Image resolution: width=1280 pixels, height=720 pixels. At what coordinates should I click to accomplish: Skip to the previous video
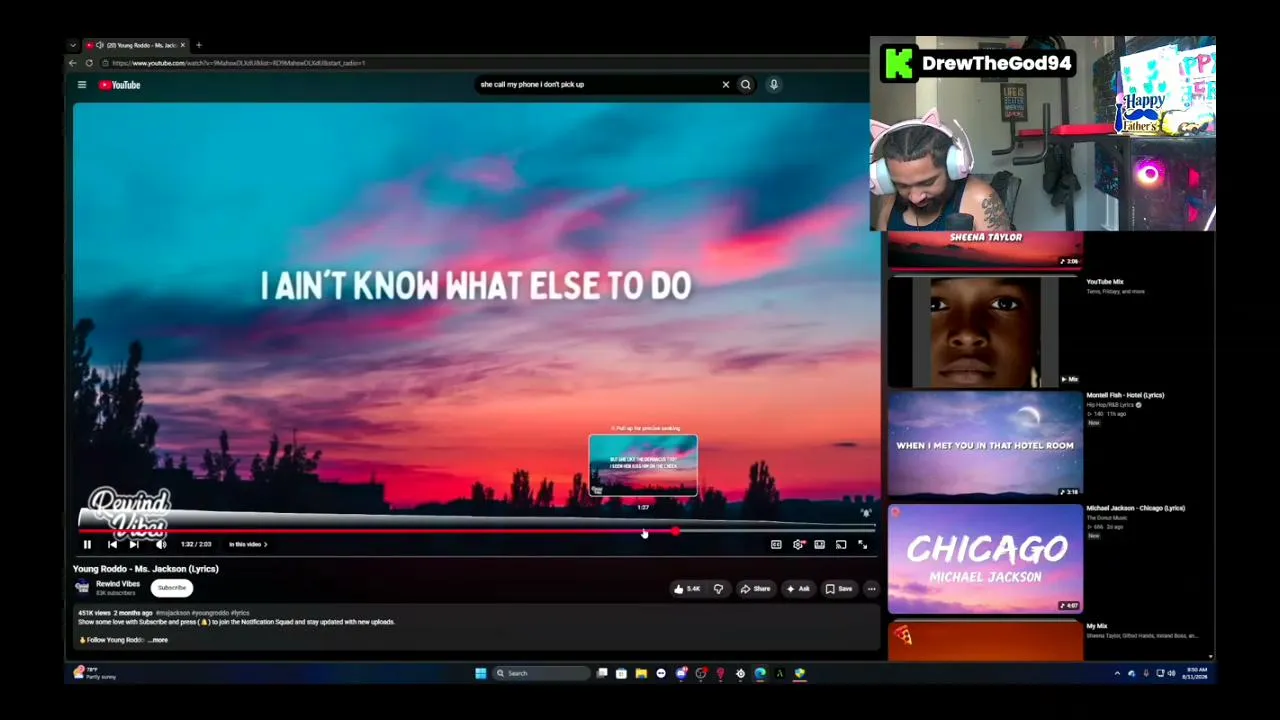point(112,544)
